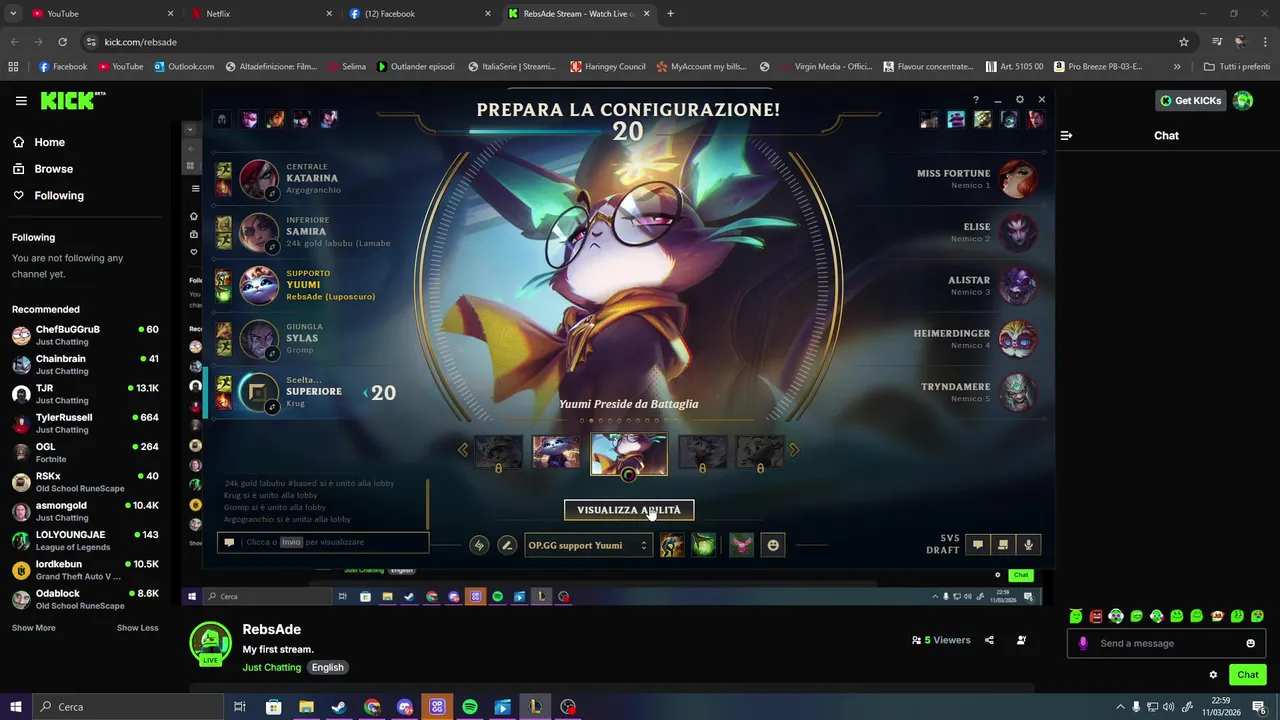Open League client settings gear
The image size is (1280, 720).
(x=1020, y=100)
